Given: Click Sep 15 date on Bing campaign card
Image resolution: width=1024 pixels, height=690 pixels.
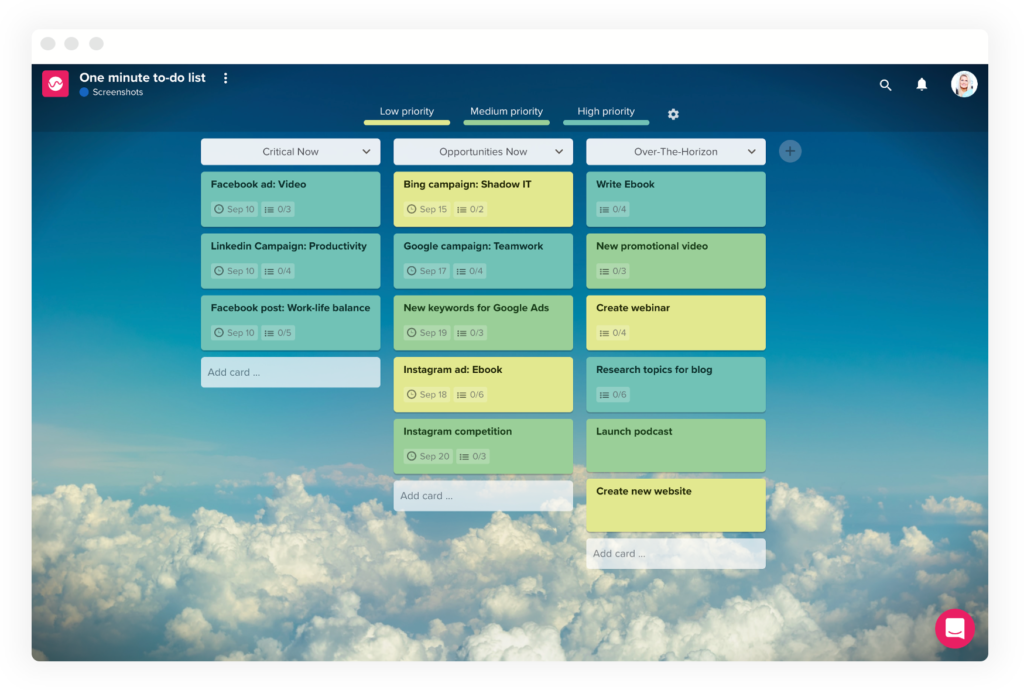Looking at the screenshot, I should click(x=426, y=210).
